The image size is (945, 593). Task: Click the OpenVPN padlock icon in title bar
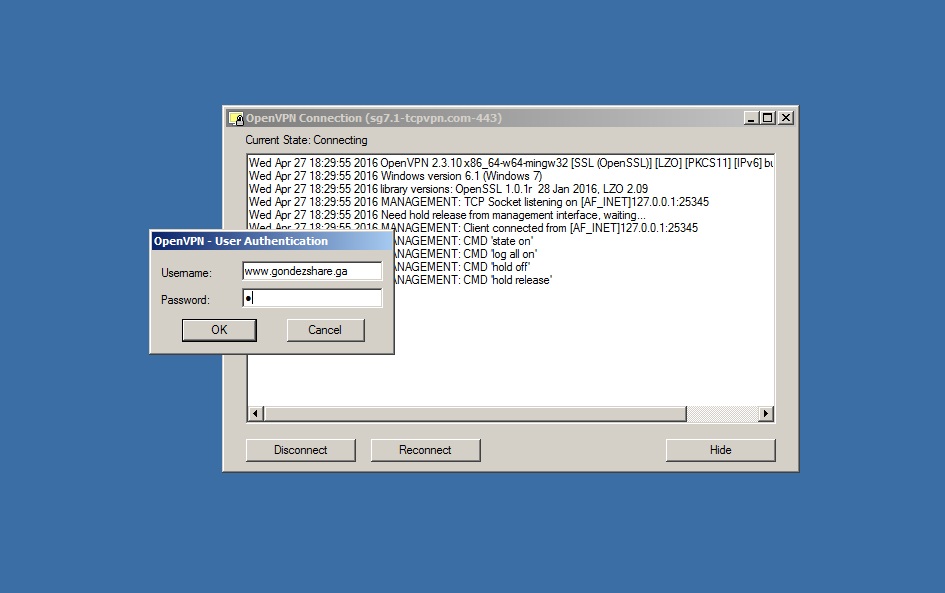236,118
